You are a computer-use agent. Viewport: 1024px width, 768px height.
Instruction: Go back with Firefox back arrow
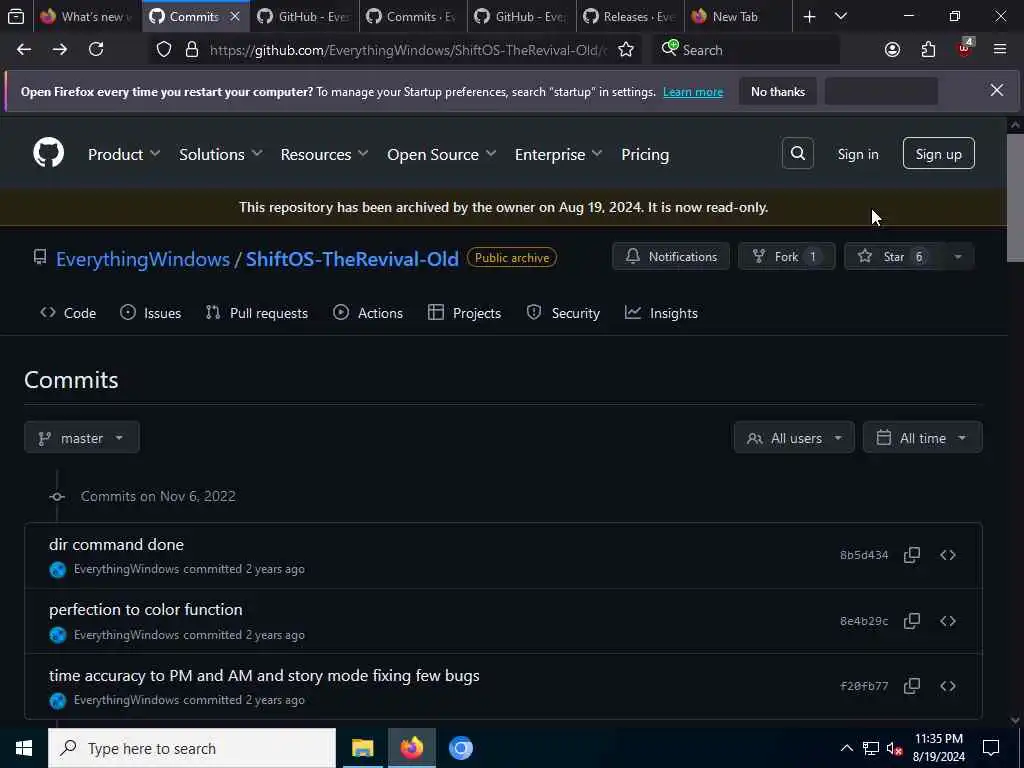click(24, 50)
